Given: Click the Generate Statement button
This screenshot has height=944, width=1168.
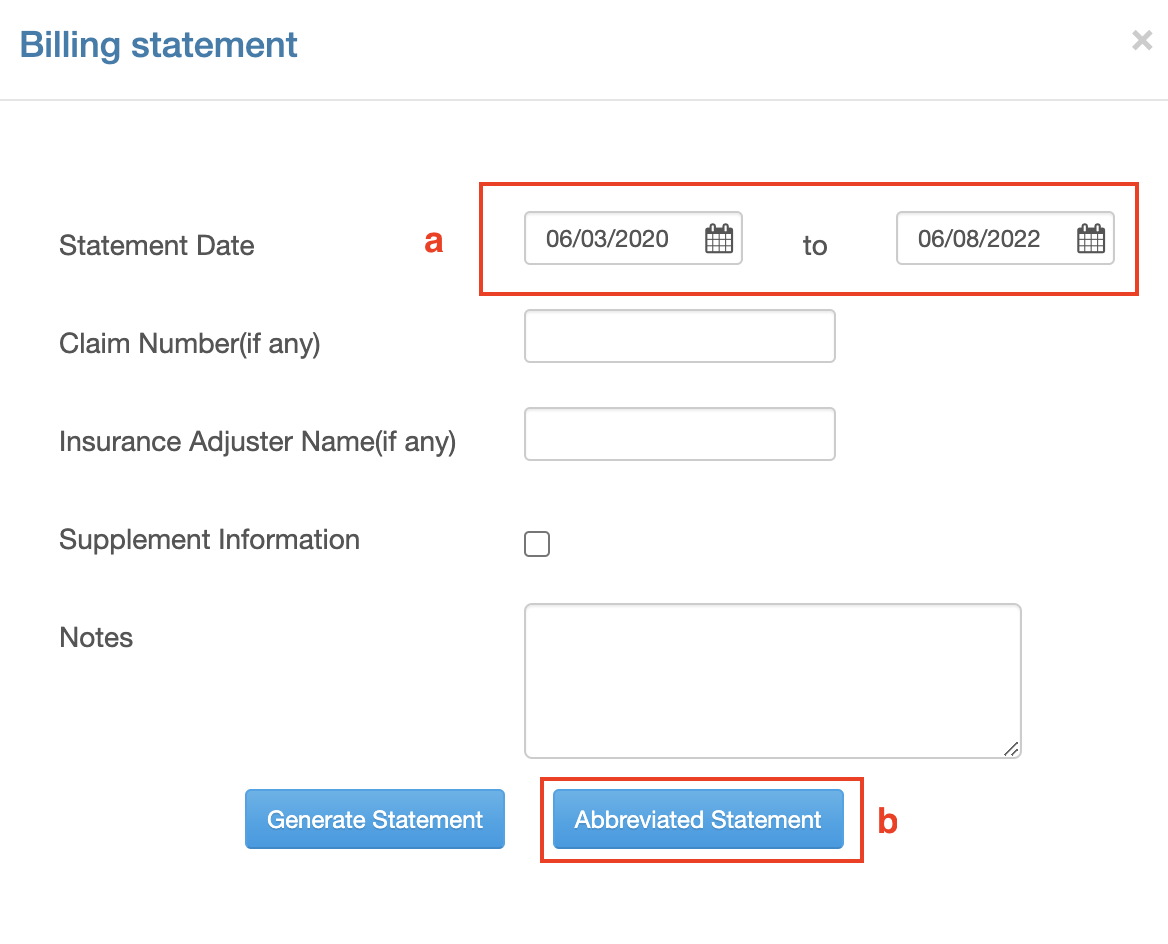Looking at the screenshot, I should 374,819.
